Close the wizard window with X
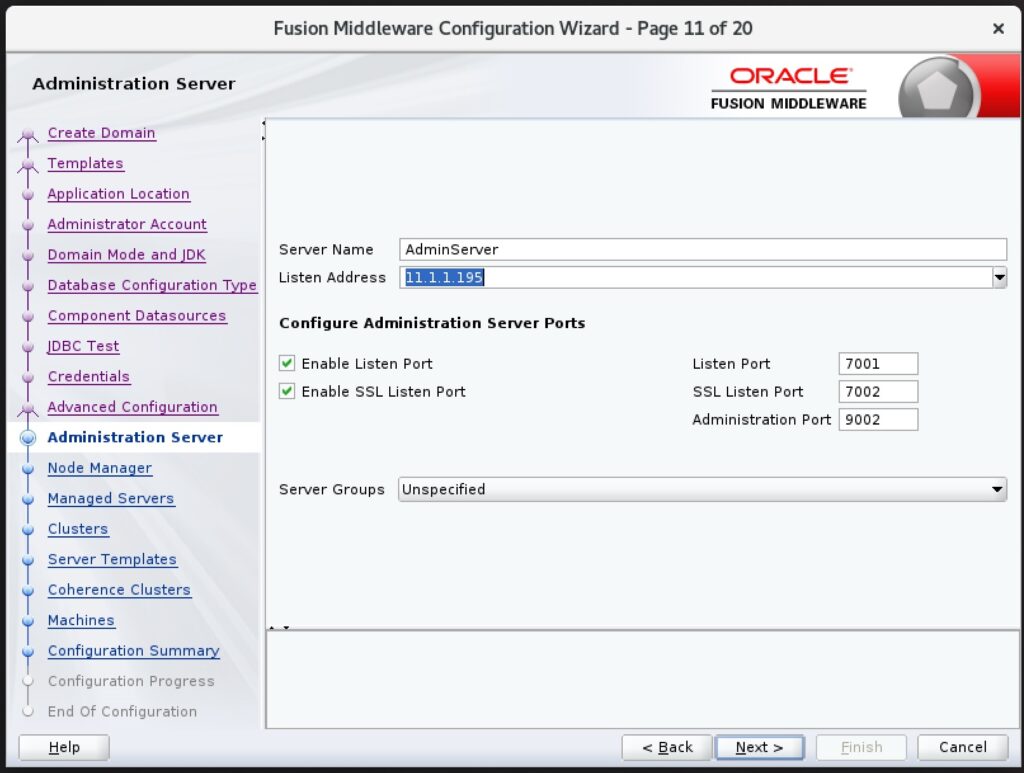The width and height of the screenshot is (1024, 773). 998,29
